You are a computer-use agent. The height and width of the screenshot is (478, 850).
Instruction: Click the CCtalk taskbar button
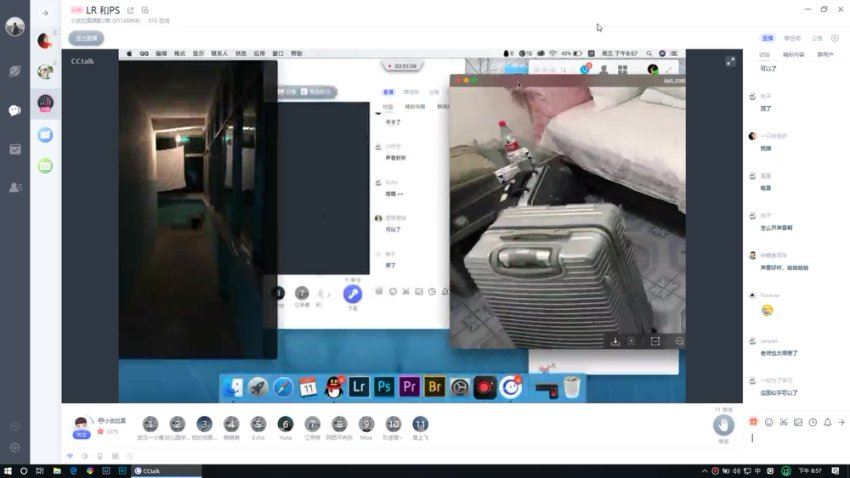tap(166, 471)
